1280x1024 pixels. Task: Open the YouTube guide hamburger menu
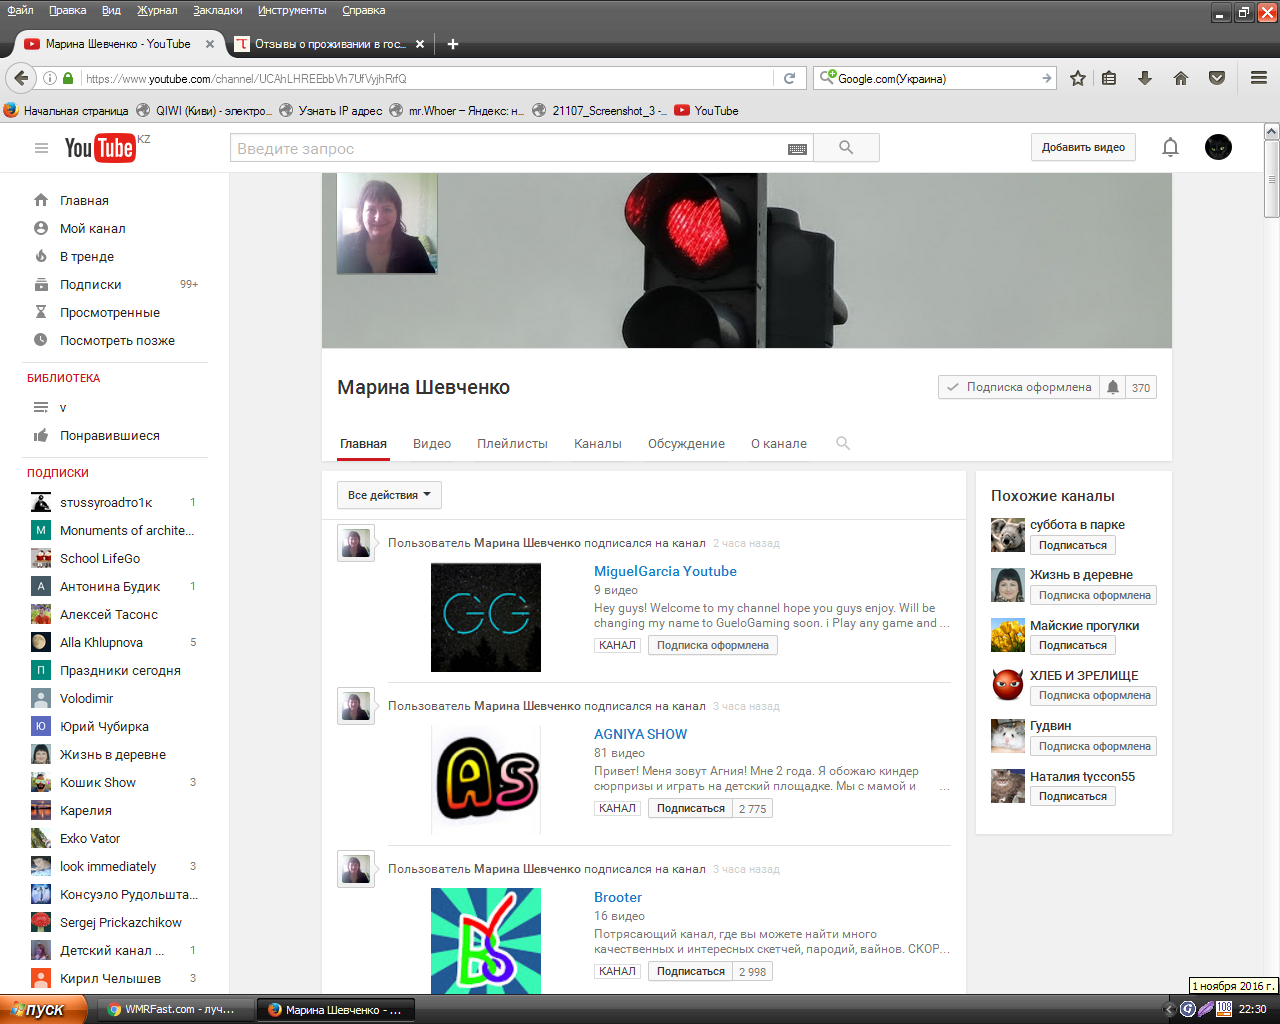41,148
